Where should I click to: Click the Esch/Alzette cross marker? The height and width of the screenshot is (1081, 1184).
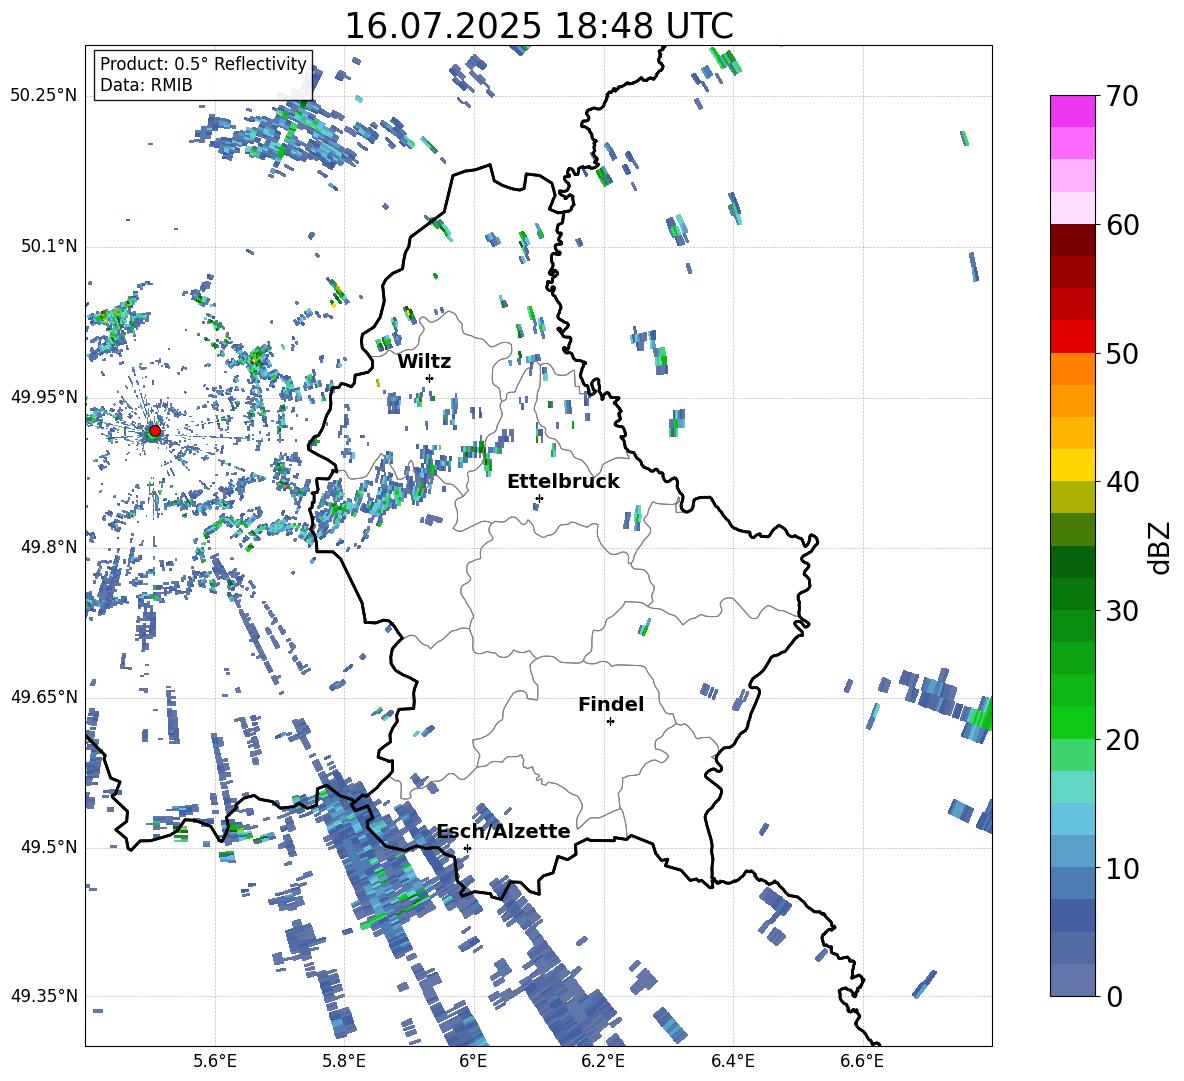tap(467, 848)
